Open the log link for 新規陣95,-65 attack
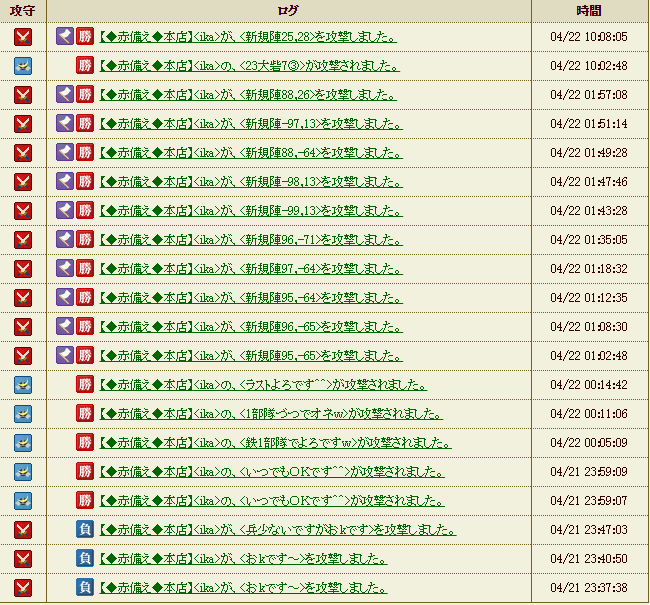The height and width of the screenshot is (605, 650). tap(251, 356)
